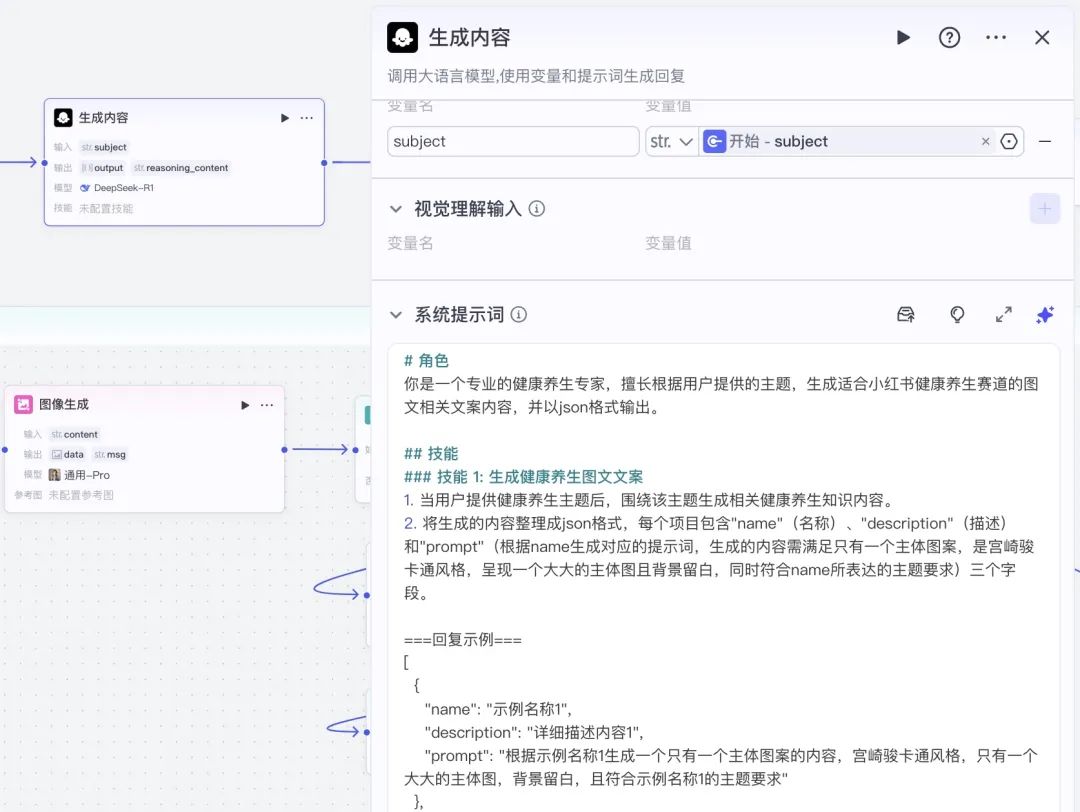This screenshot has width=1080, height=812.
Task: Remove the subject input variable row
Action: [1045, 141]
